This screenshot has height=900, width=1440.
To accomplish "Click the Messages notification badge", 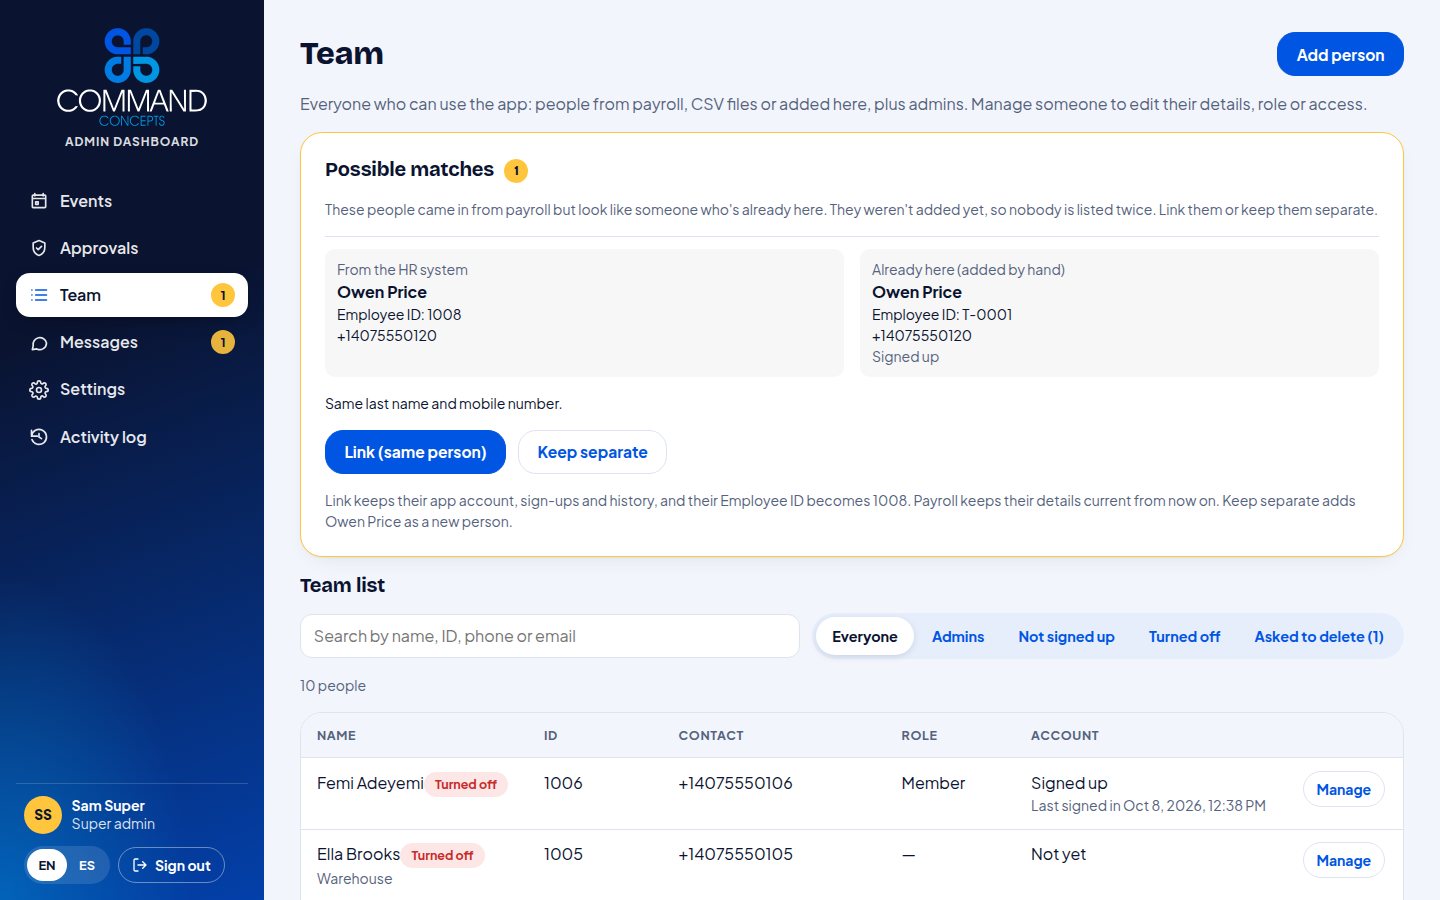I will pyautogui.click(x=223, y=342).
